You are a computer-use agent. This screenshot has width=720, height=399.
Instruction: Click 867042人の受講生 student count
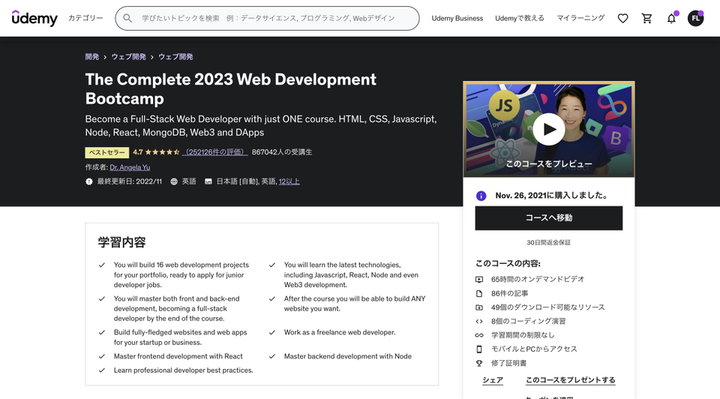[x=282, y=152]
